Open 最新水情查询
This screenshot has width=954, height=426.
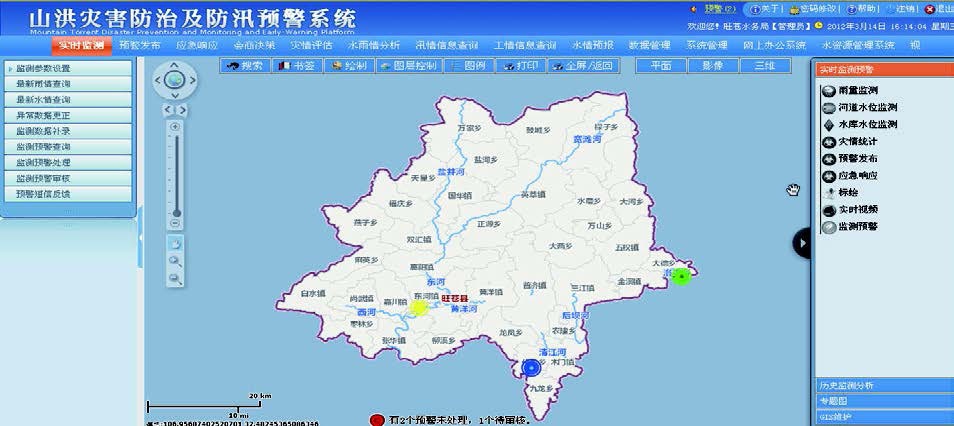point(68,100)
